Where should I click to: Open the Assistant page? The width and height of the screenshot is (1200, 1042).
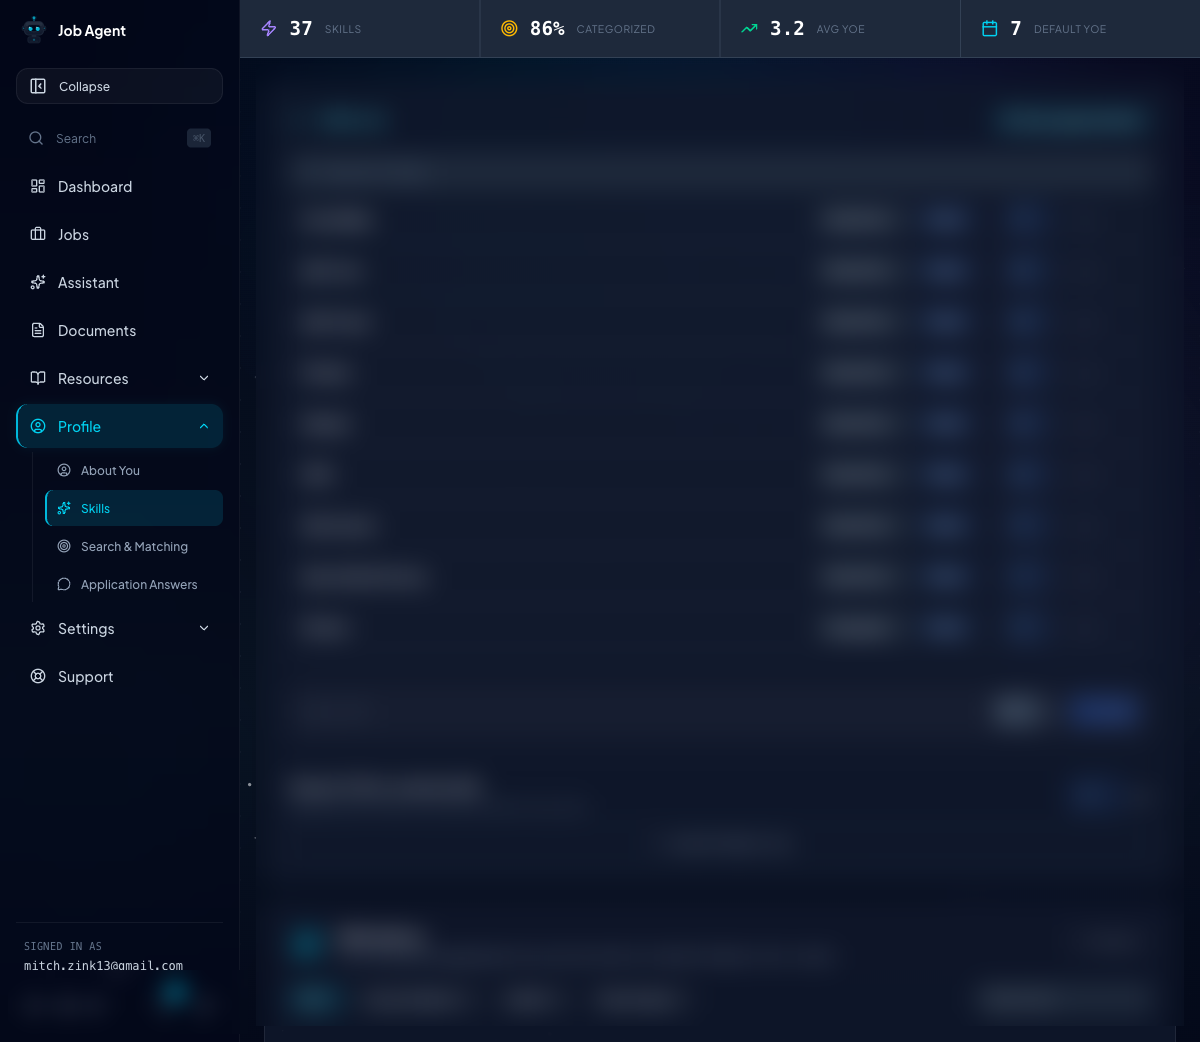[119, 282]
